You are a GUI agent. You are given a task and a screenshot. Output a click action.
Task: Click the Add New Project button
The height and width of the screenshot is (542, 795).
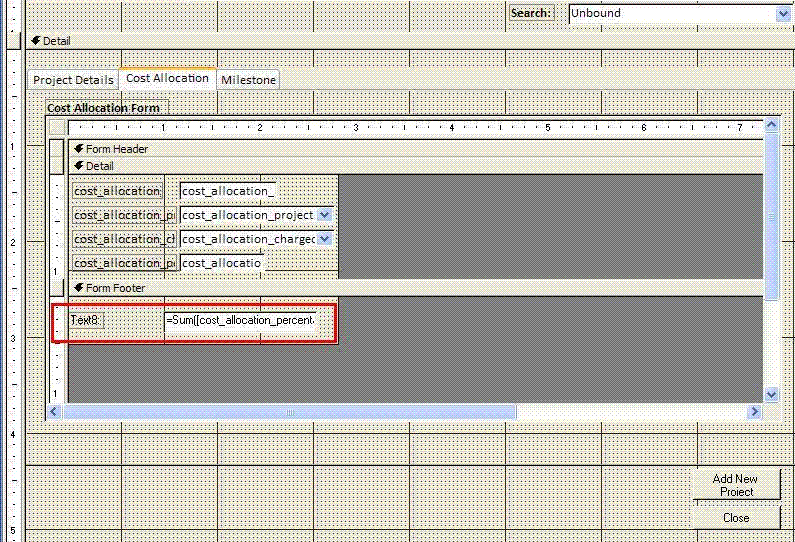(736, 485)
